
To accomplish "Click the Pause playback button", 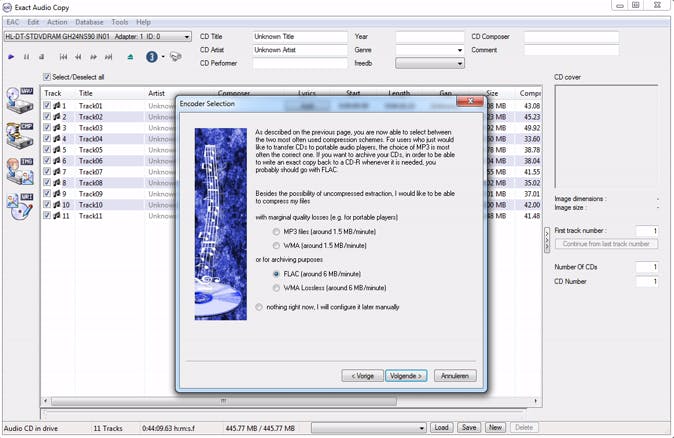I will (x=27, y=57).
